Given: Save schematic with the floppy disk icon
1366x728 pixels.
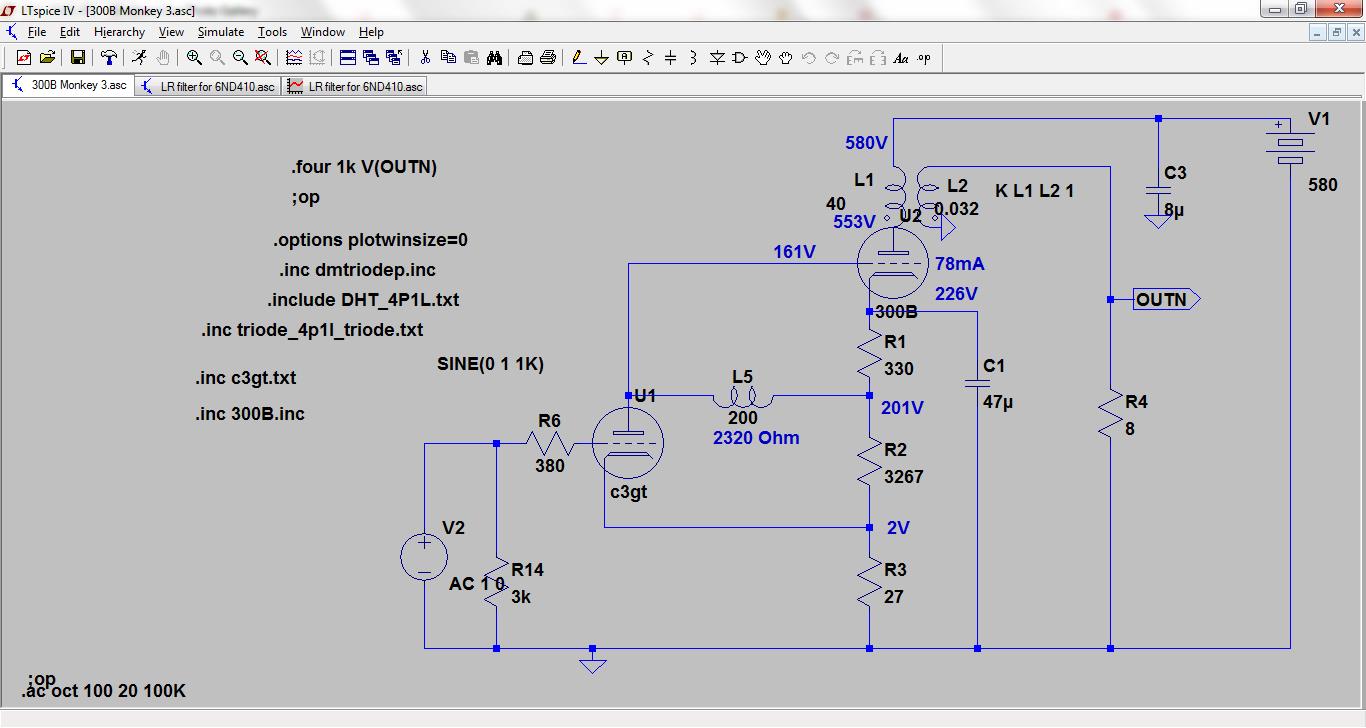Looking at the screenshot, I should [78, 58].
